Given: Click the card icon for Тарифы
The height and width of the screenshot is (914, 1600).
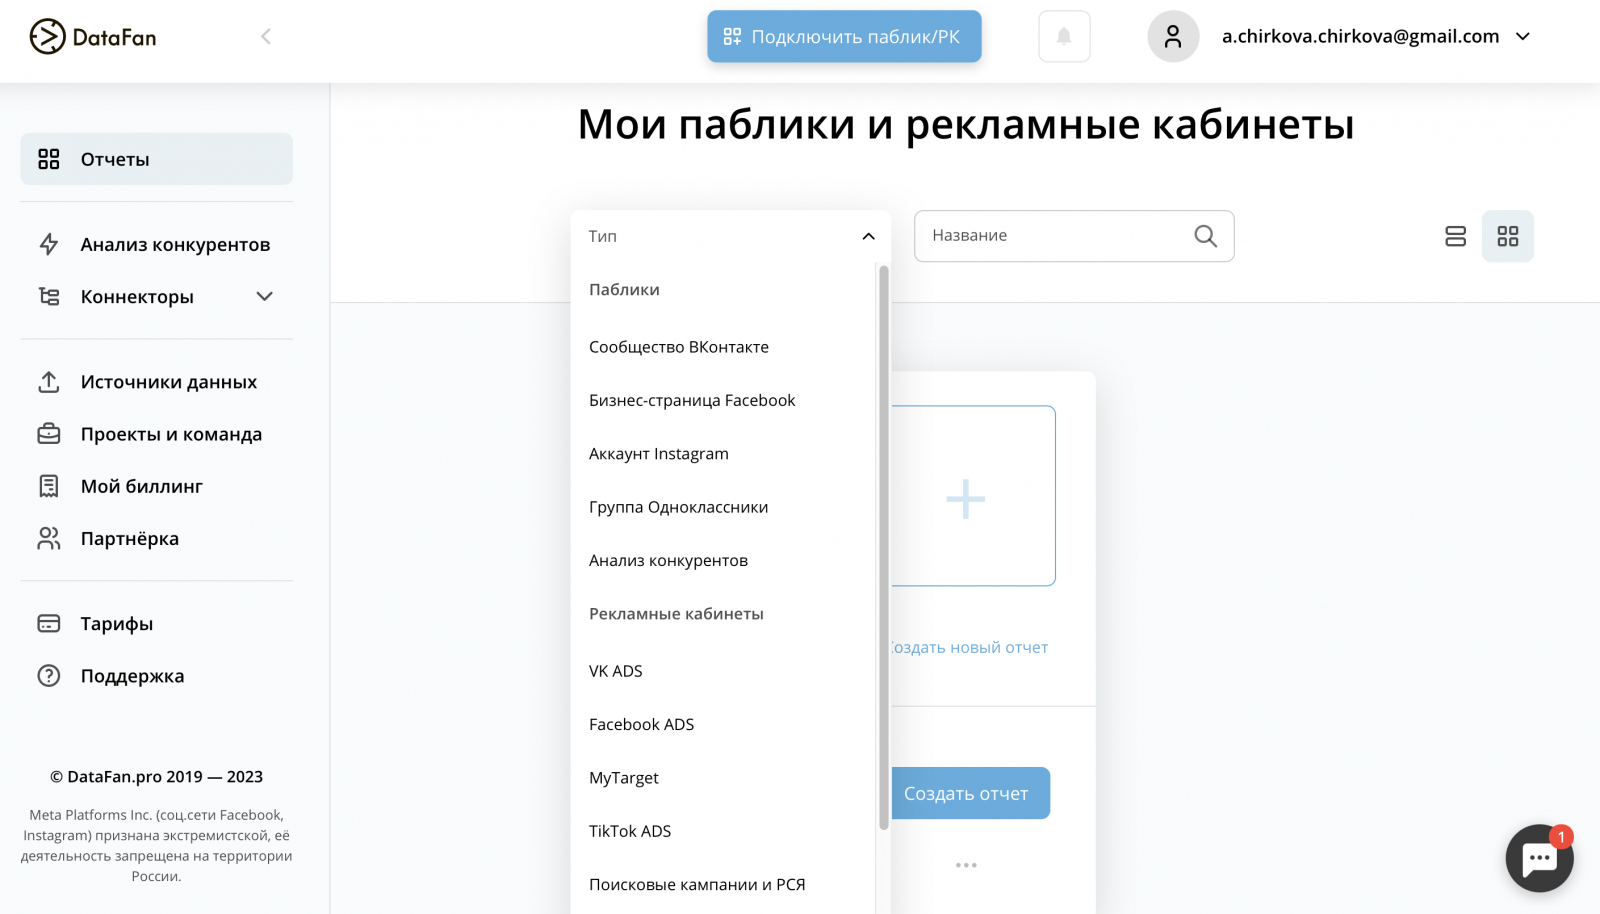Looking at the screenshot, I should [49, 623].
